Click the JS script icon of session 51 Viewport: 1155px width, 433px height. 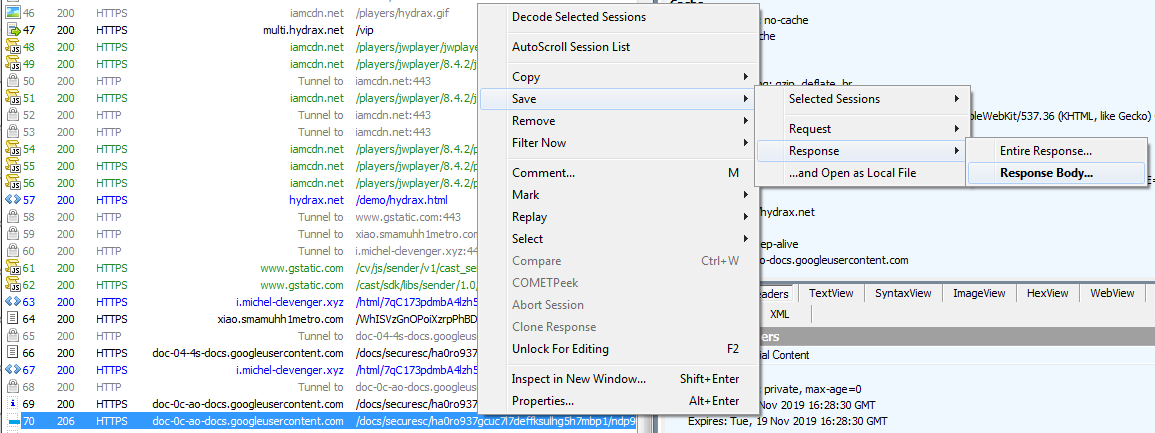pos(13,98)
